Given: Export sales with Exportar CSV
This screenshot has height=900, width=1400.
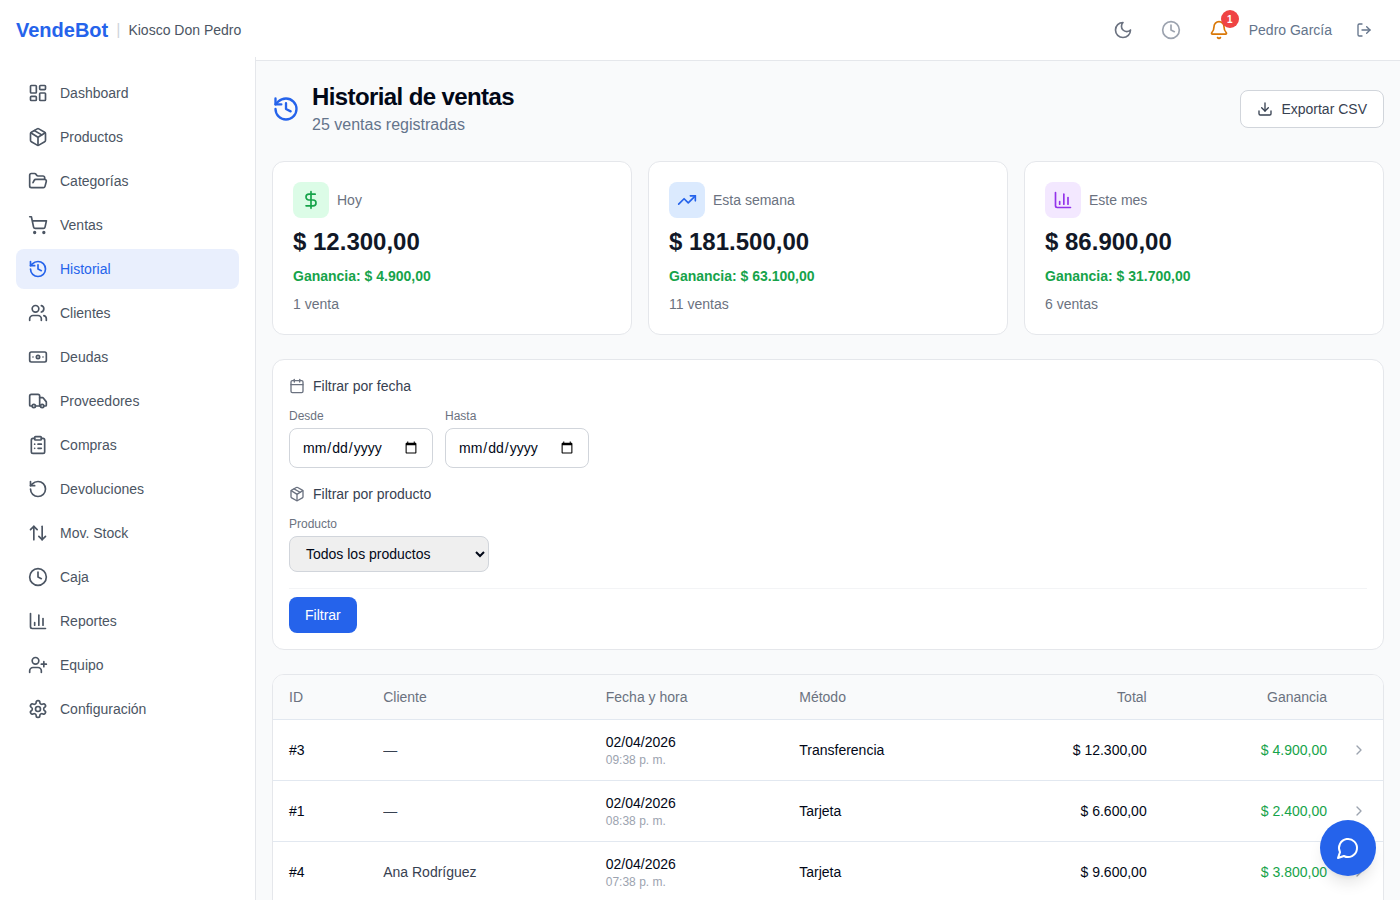Looking at the screenshot, I should (x=1312, y=109).
